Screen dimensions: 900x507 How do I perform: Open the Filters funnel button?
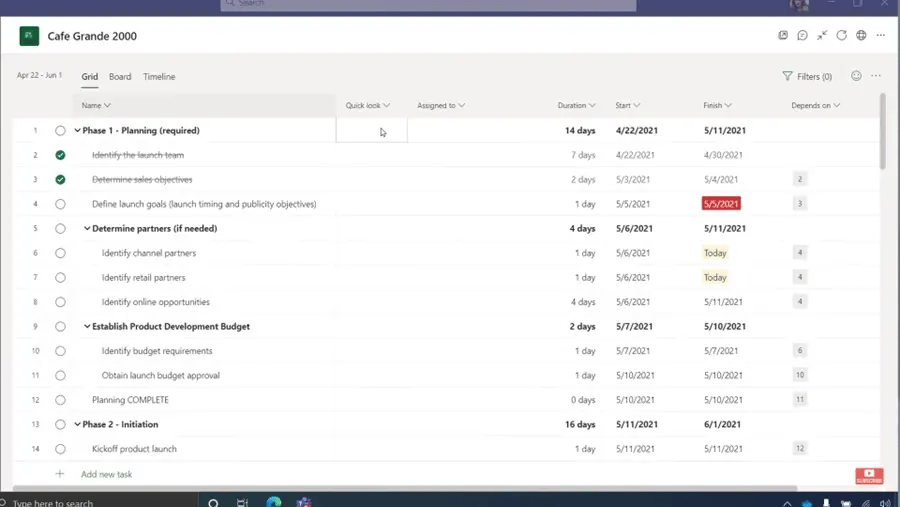coord(807,76)
